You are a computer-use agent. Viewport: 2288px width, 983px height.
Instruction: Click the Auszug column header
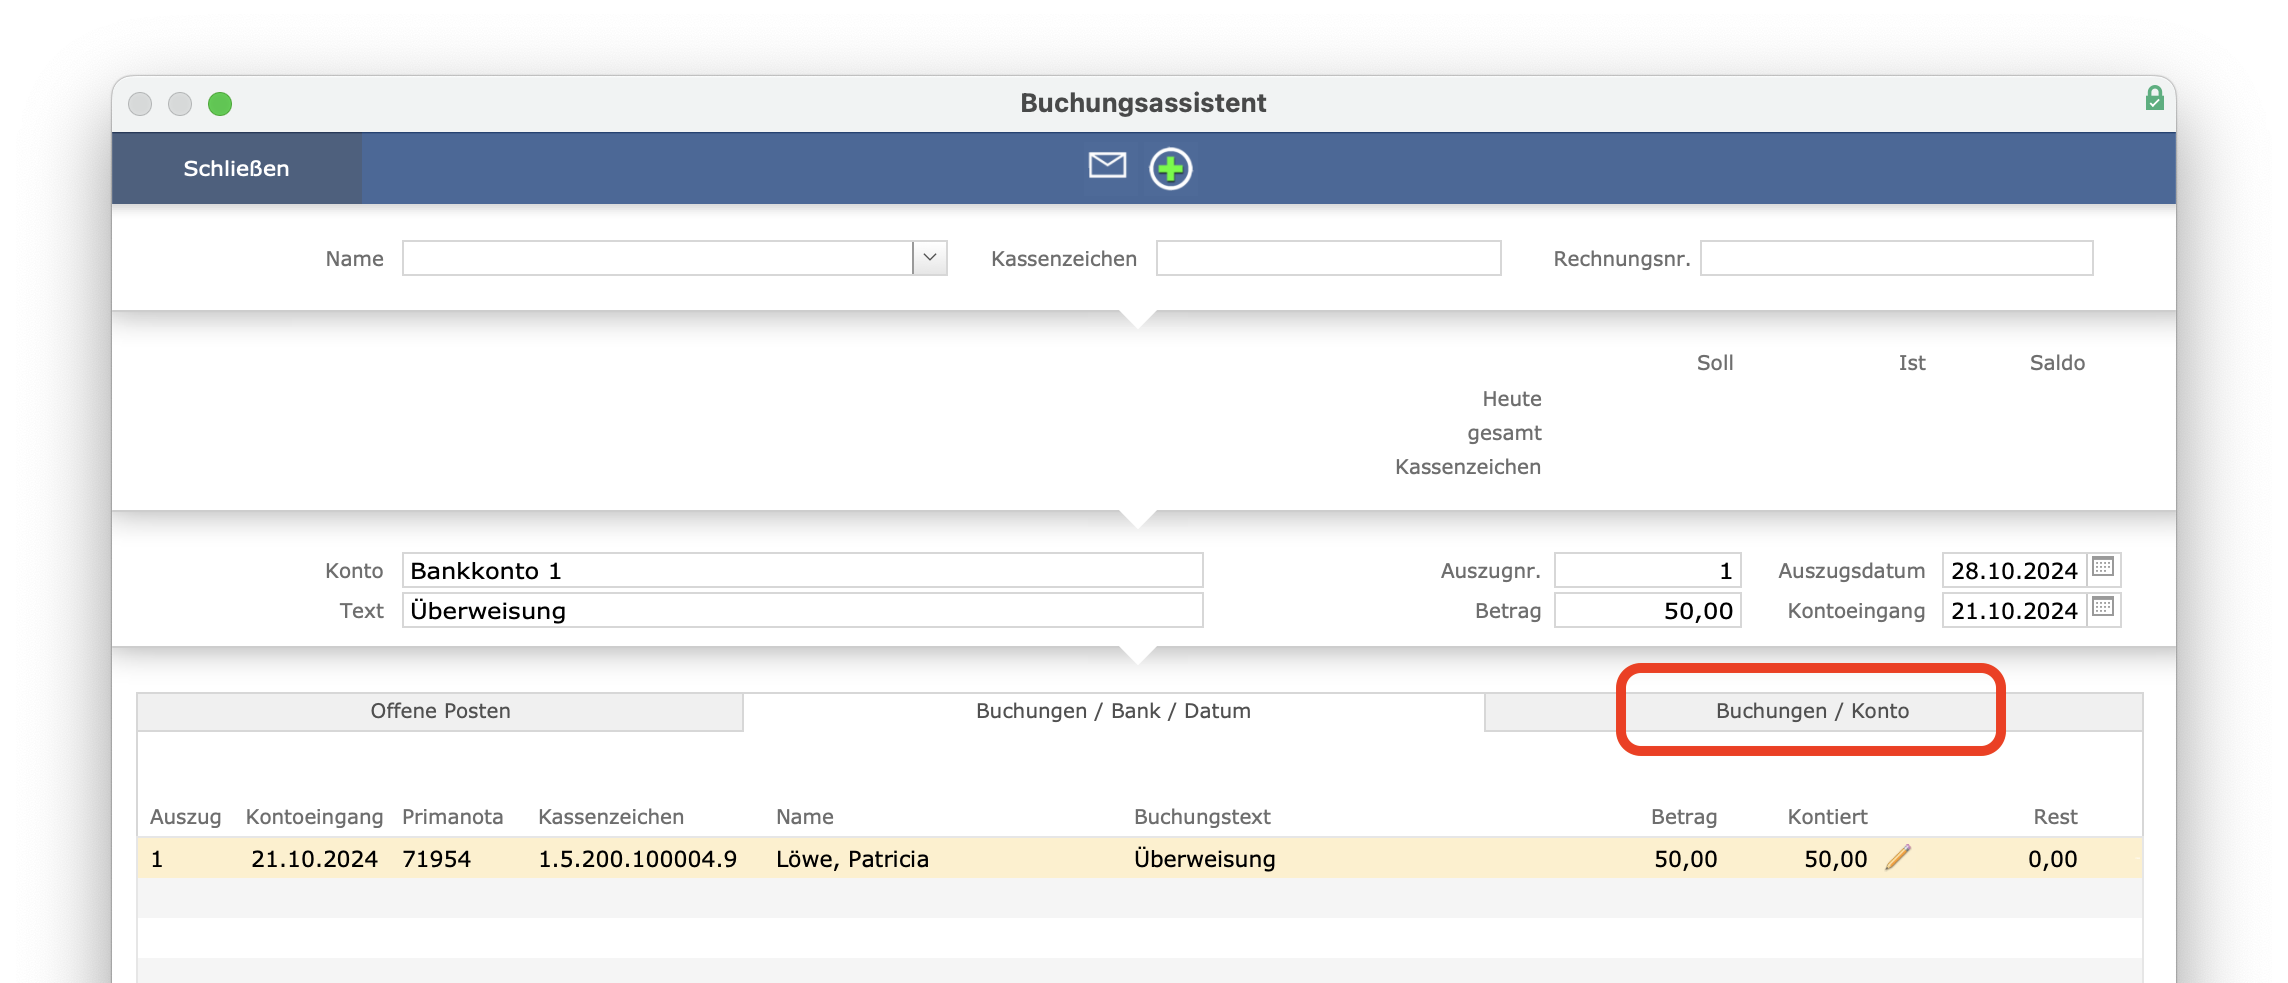coord(185,817)
